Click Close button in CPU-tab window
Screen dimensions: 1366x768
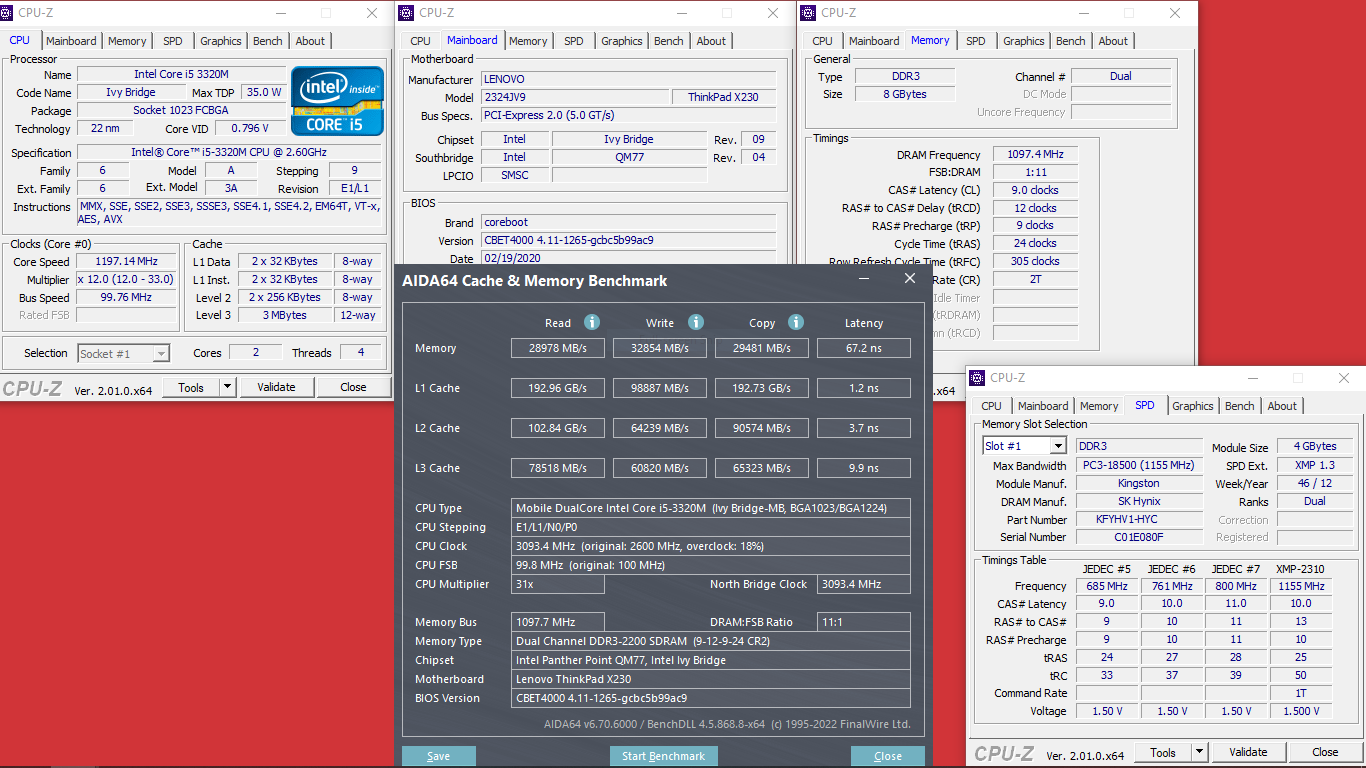point(353,387)
